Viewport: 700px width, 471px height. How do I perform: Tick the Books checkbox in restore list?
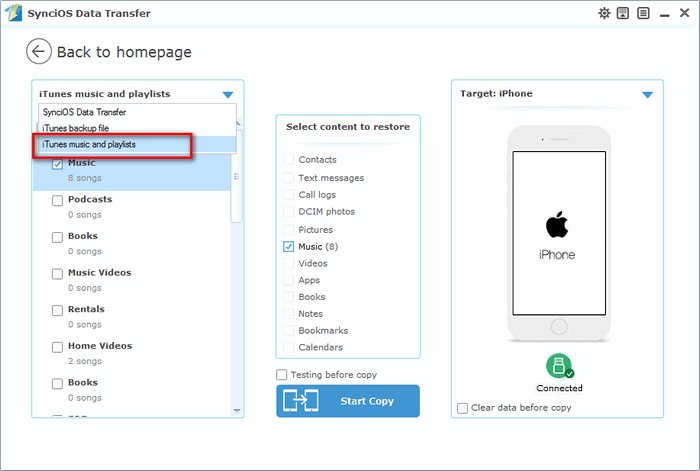[x=288, y=297]
